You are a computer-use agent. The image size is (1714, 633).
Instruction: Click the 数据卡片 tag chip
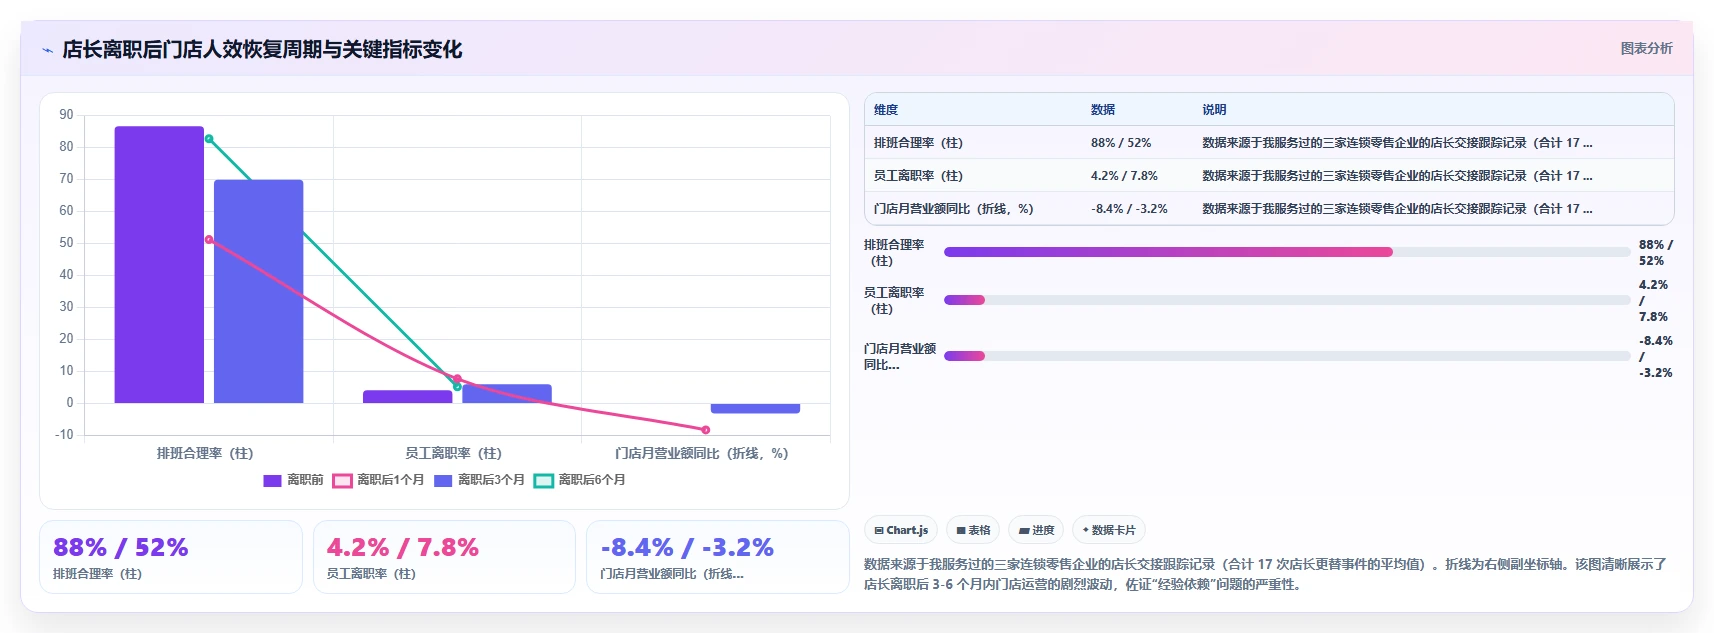click(x=1109, y=530)
